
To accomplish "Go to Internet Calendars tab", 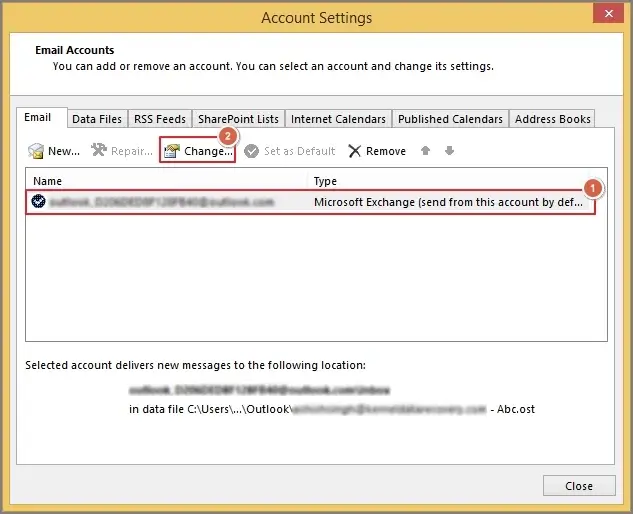I will click(x=338, y=119).
